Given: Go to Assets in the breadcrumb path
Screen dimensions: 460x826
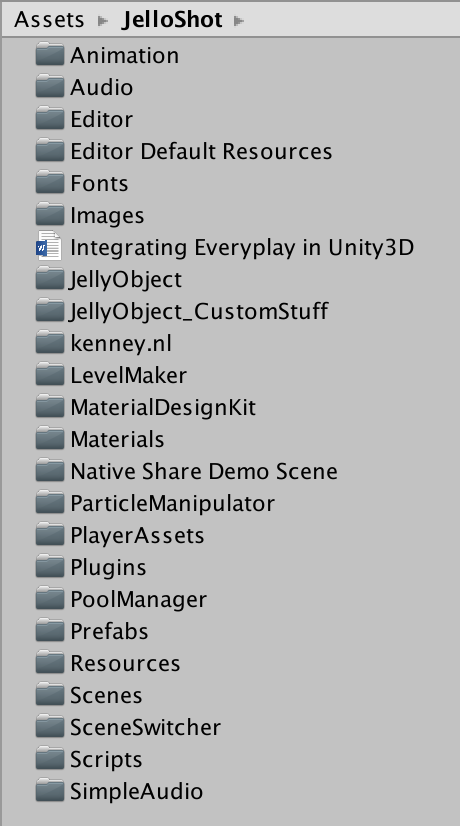Looking at the screenshot, I should (49, 20).
